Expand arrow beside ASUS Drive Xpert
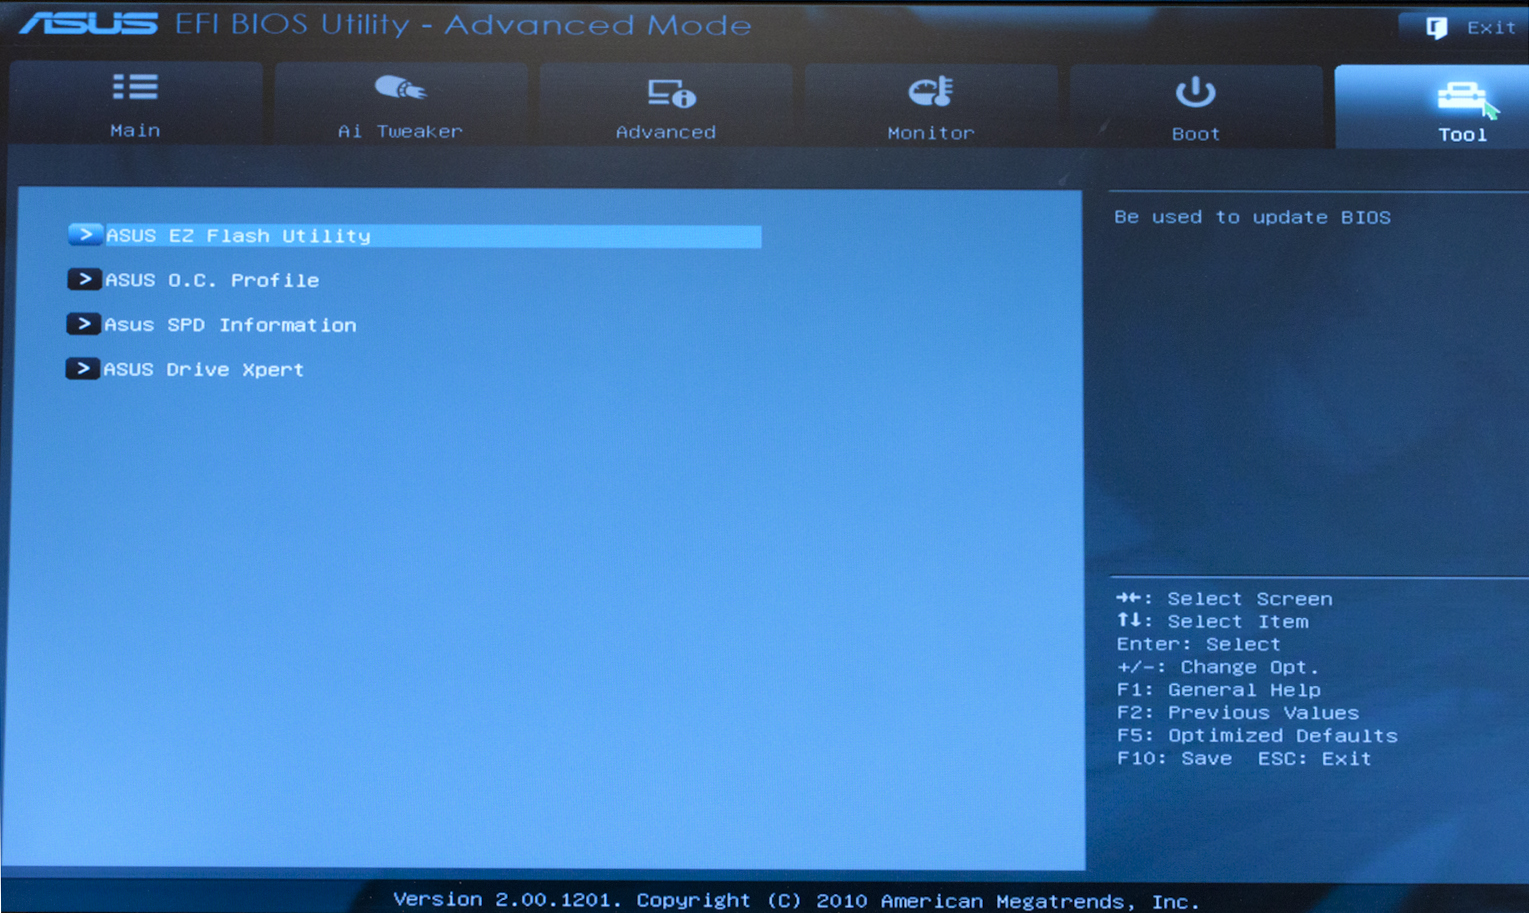Viewport: 1529px width, 913px height. [x=82, y=369]
